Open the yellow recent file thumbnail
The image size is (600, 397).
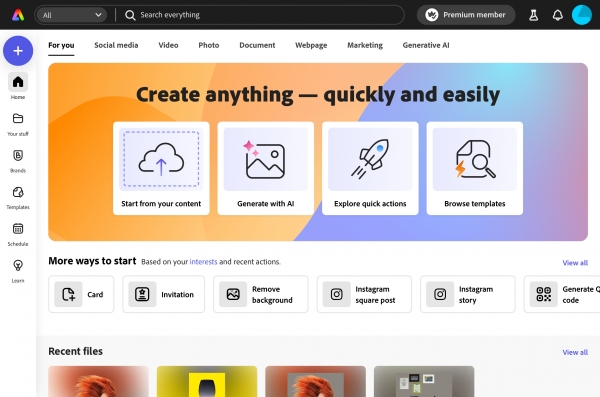click(207, 381)
